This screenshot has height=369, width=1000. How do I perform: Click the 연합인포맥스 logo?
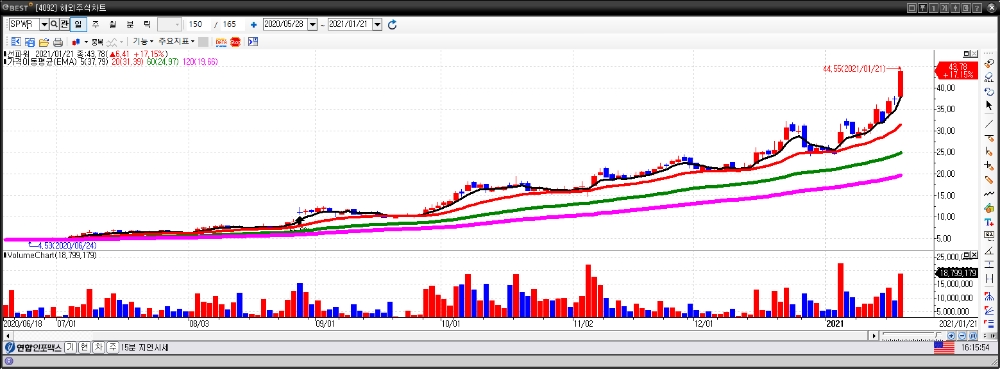33,348
